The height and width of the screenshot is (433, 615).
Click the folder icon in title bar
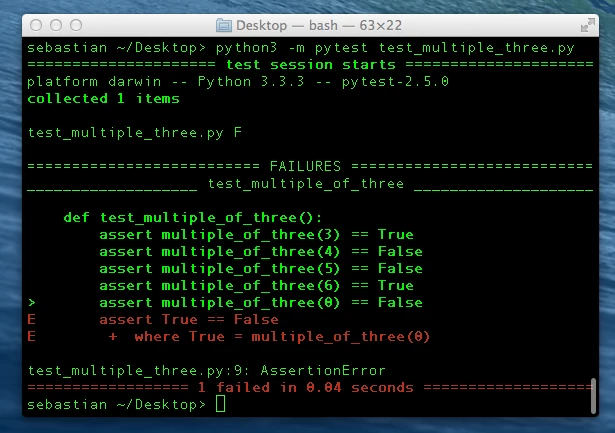(224, 25)
